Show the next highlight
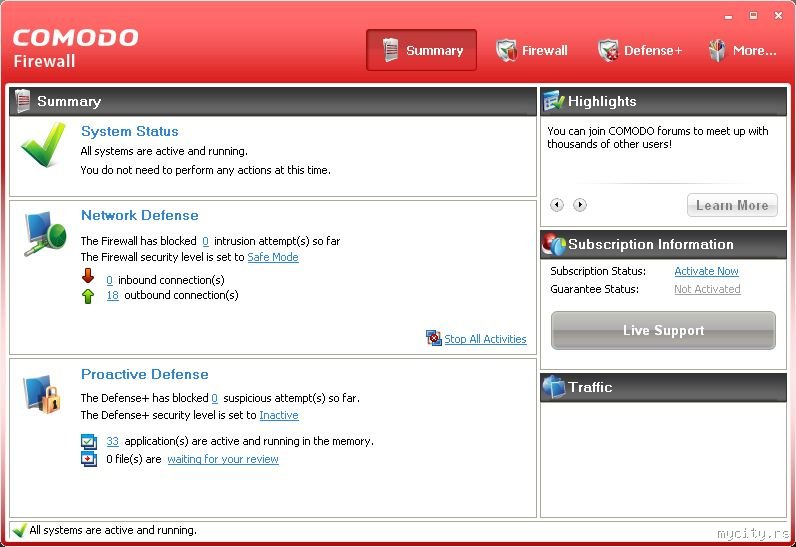The image size is (796, 547). (580, 204)
